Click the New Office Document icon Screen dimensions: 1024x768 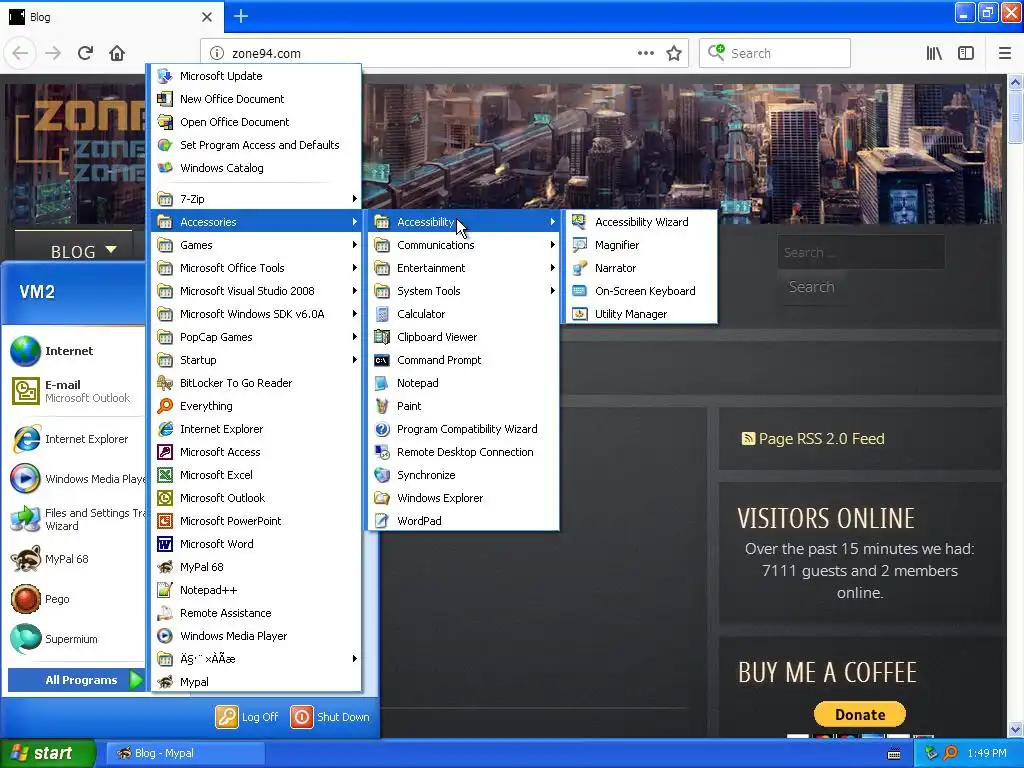pyautogui.click(x=165, y=99)
